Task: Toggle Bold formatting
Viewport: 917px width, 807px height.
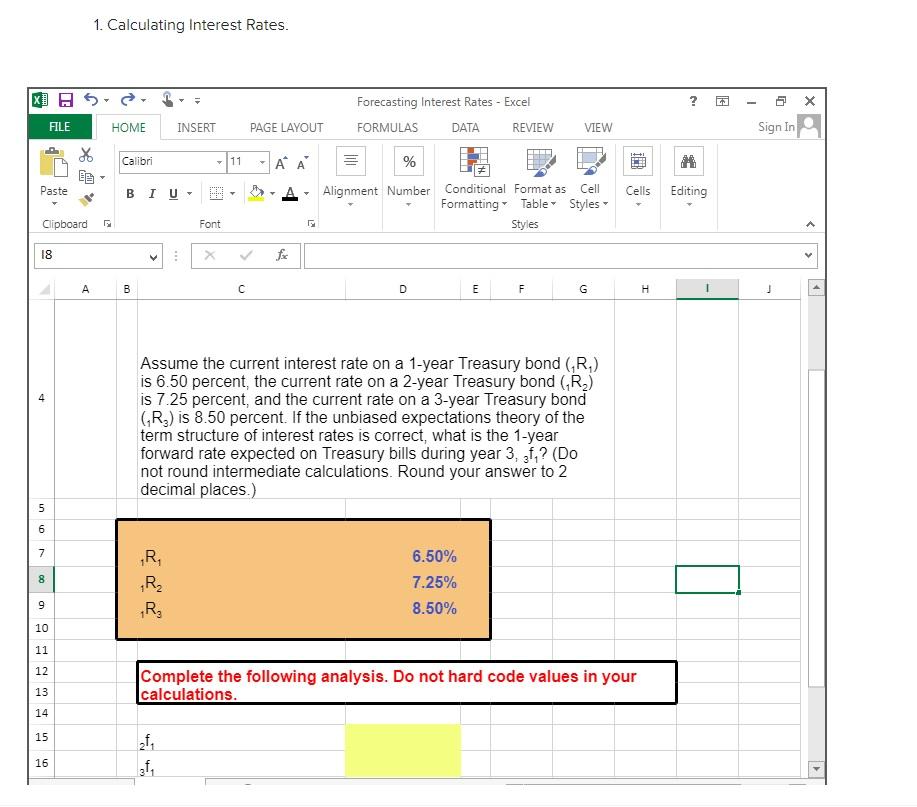Action: pos(130,194)
